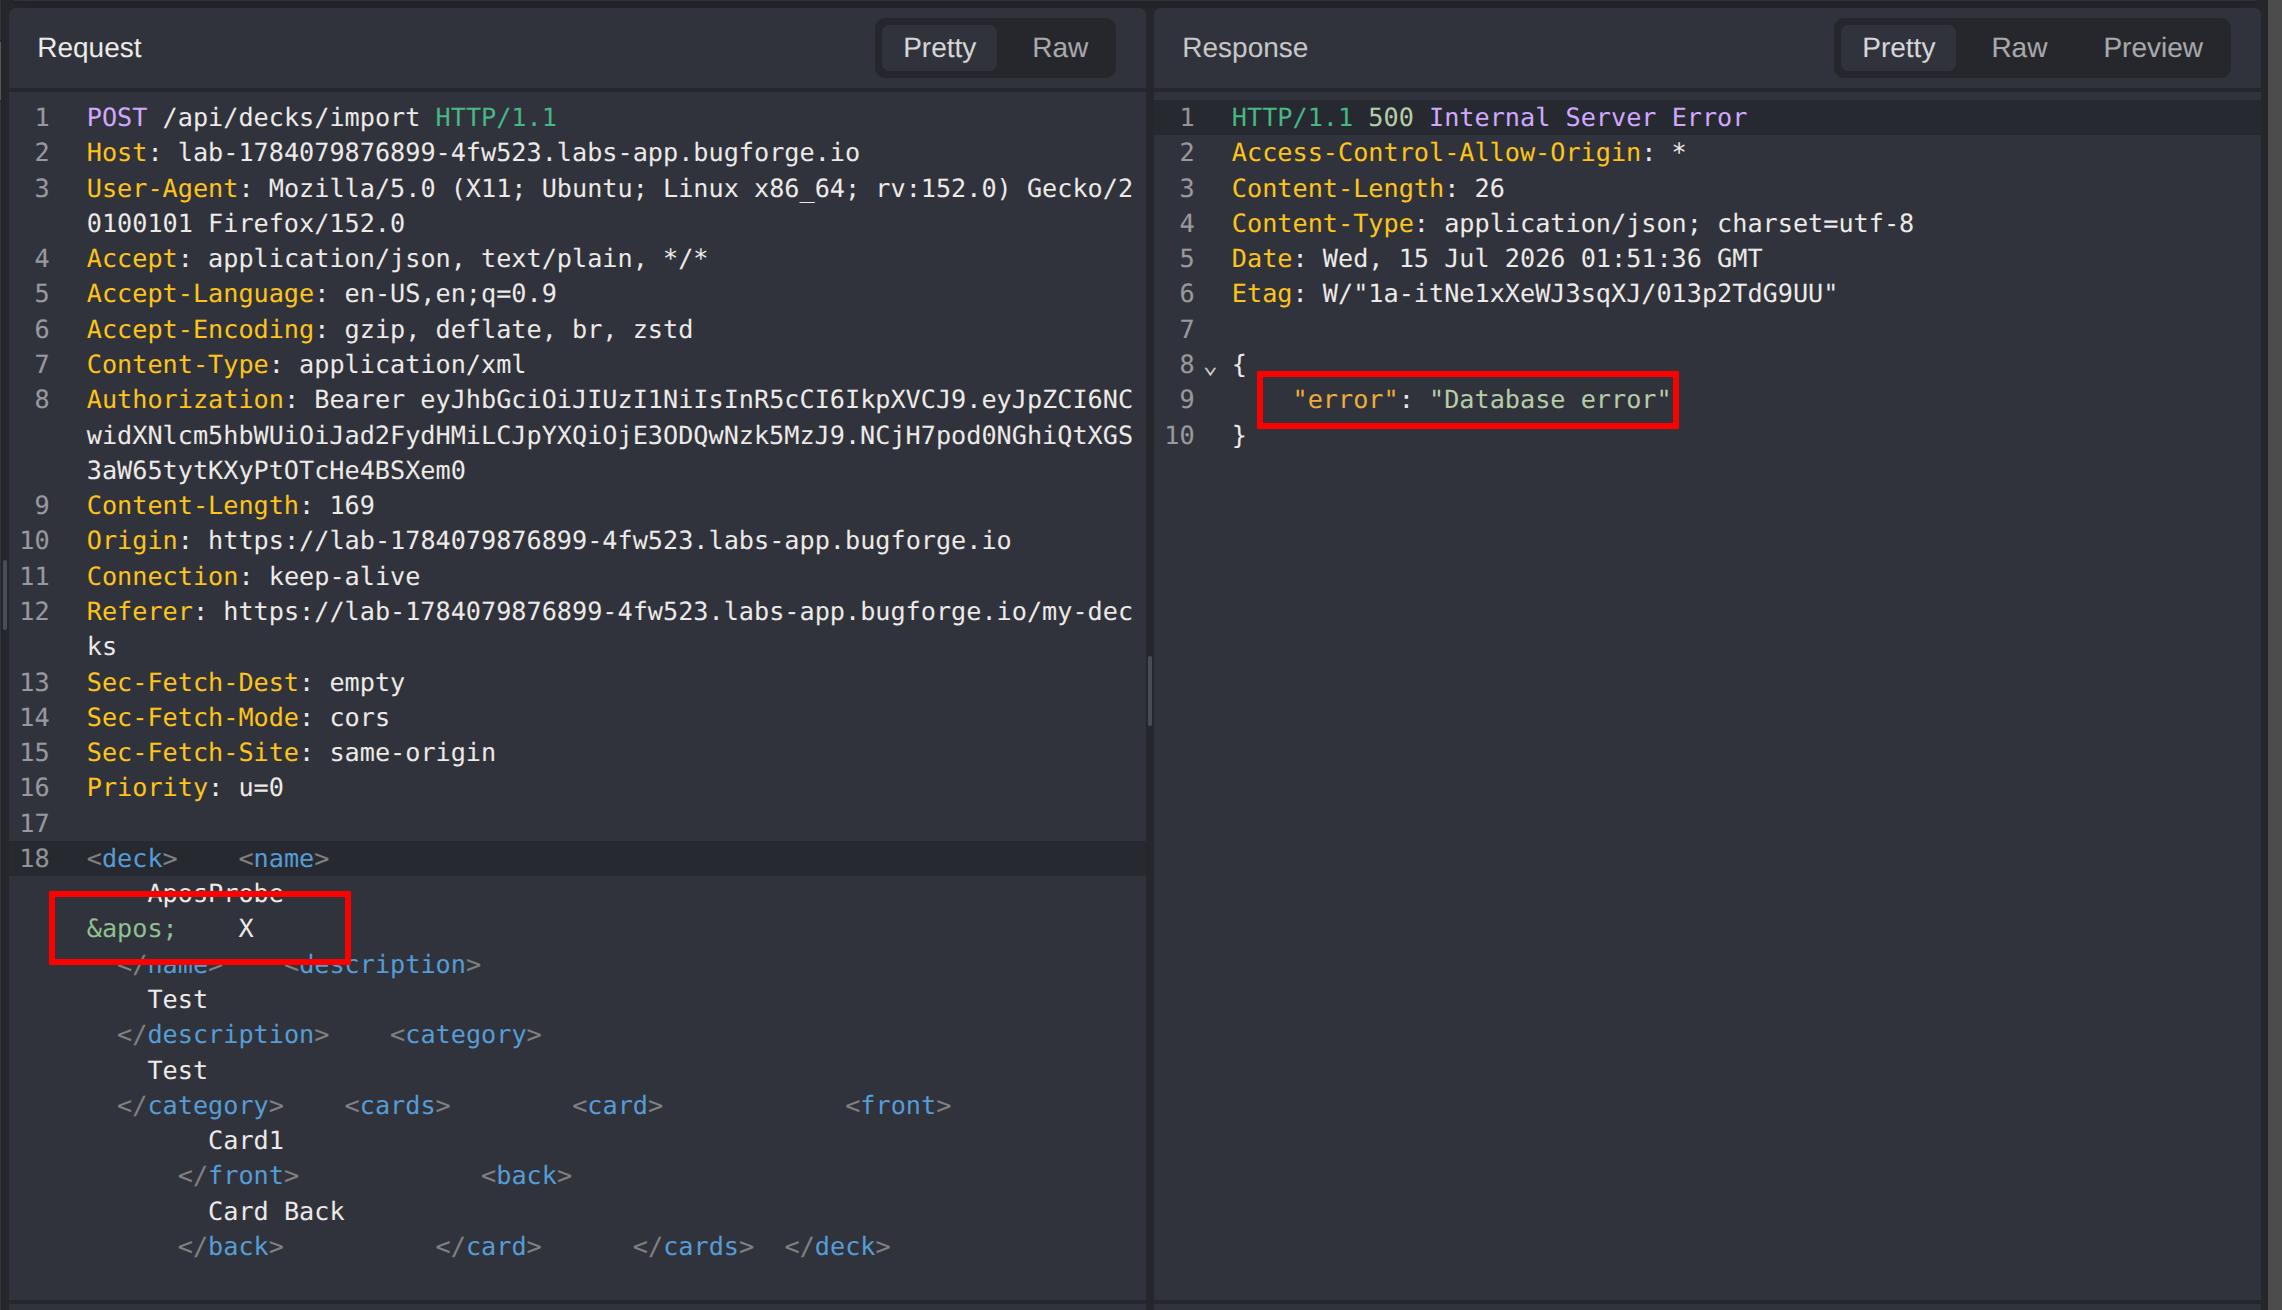Image resolution: width=2282 pixels, height=1310 pixels.
Task: Click the Request panel title
Action: pyautogui.click(x=89, y=48)
